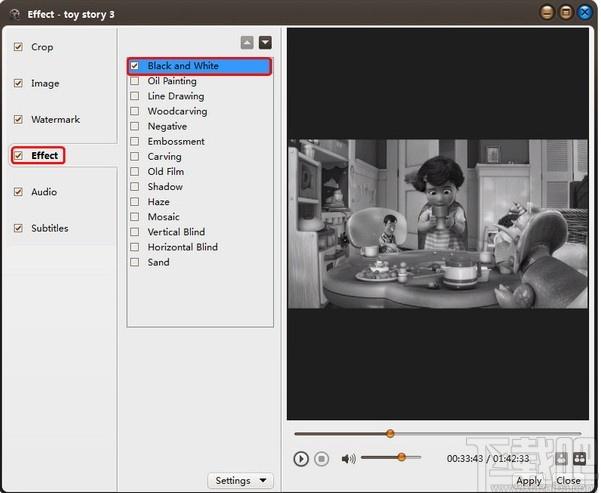
Task: Toggle the Image checkbox
Action: point(18,83)
